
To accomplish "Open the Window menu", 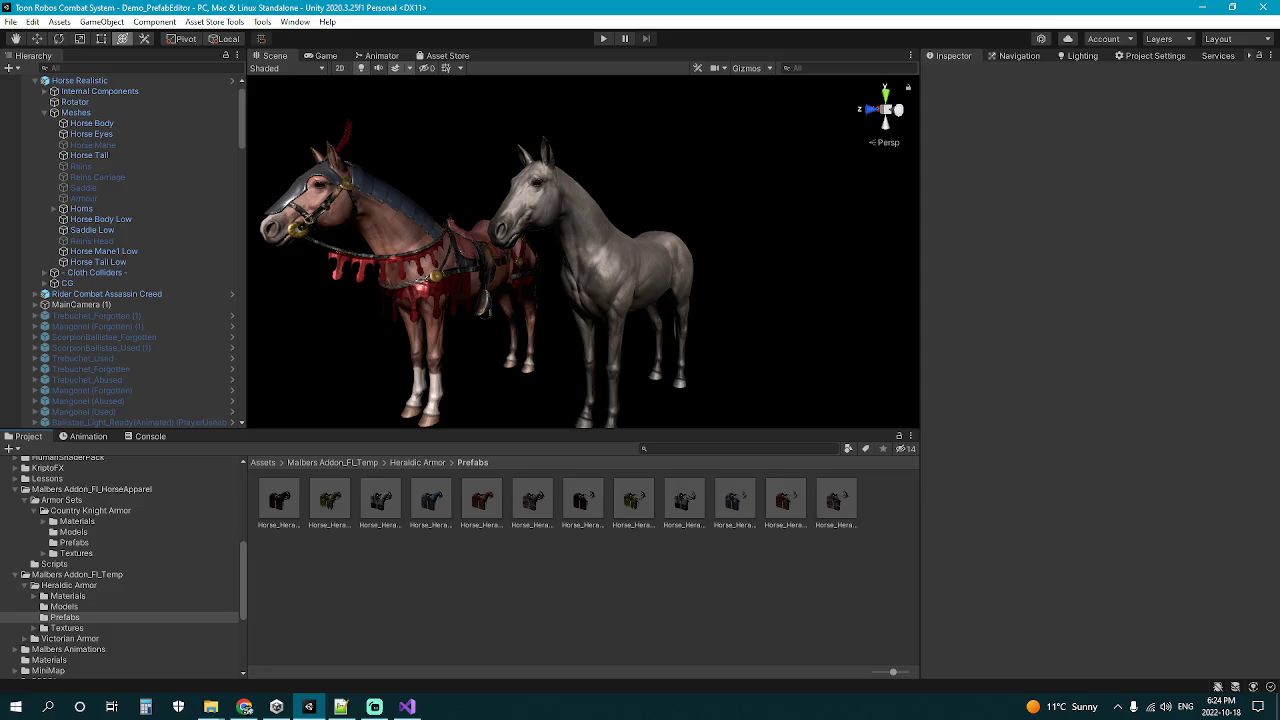I will point(295,22).
